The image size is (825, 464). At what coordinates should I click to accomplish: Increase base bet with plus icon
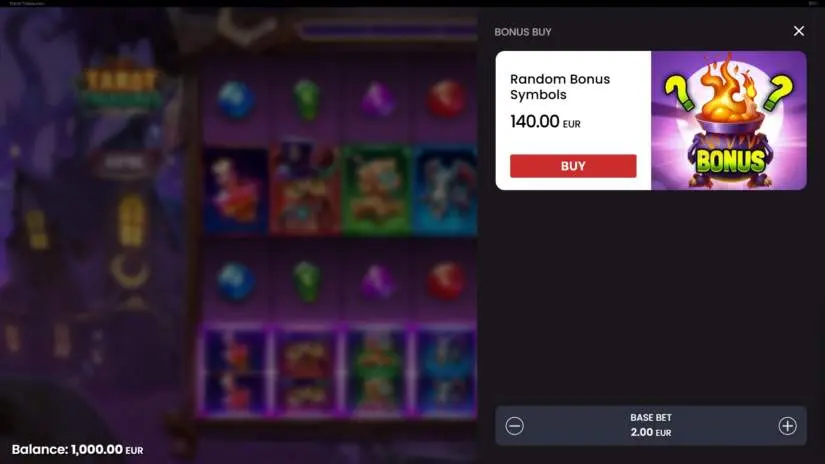coord(788,426)
